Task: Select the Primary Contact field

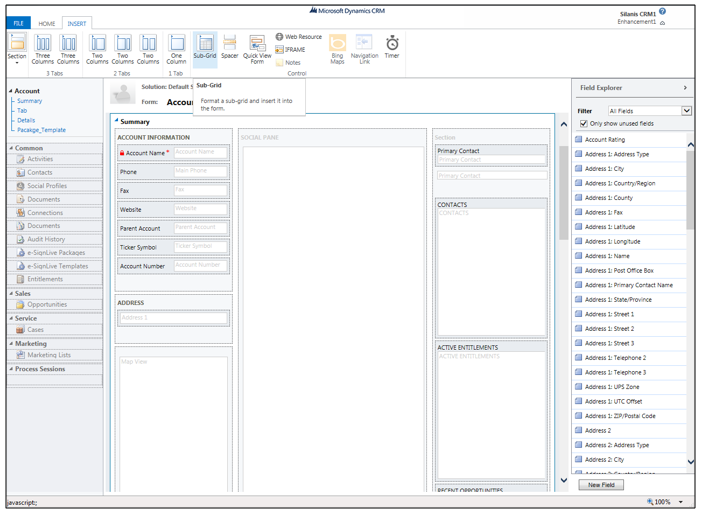Action: (491, 155)
